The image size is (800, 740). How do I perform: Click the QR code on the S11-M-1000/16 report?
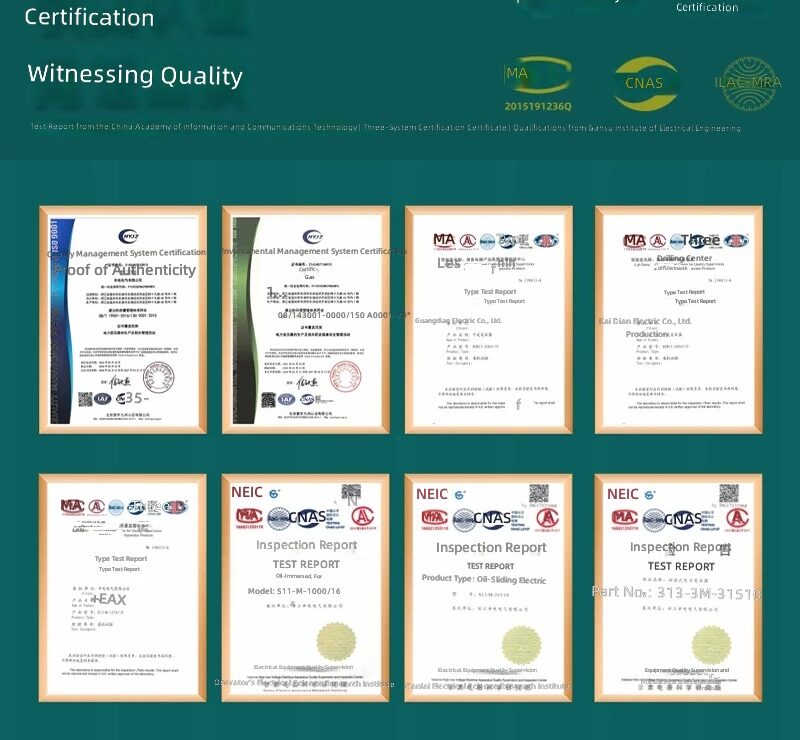351,493
